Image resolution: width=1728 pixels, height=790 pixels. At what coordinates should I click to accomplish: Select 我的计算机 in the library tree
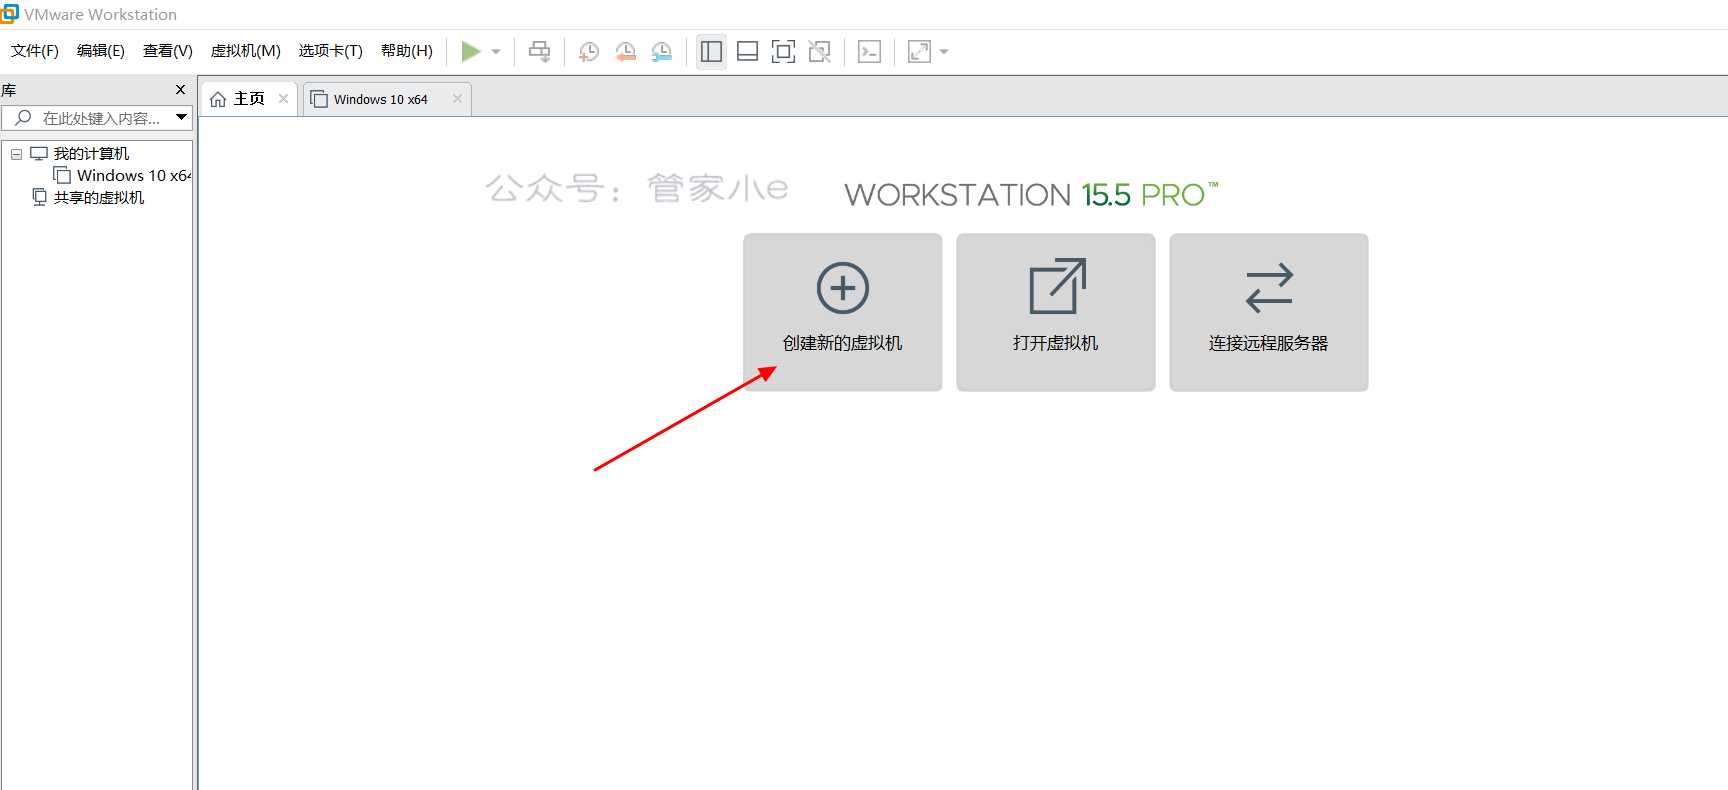[91, 153]
